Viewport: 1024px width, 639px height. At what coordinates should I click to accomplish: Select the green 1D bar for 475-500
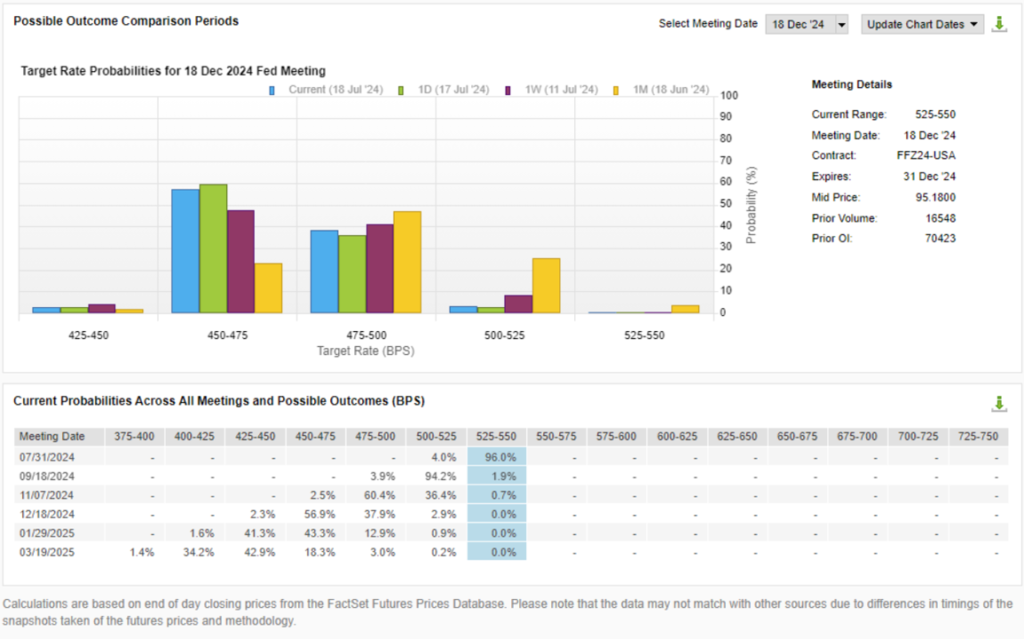[353, 274]
